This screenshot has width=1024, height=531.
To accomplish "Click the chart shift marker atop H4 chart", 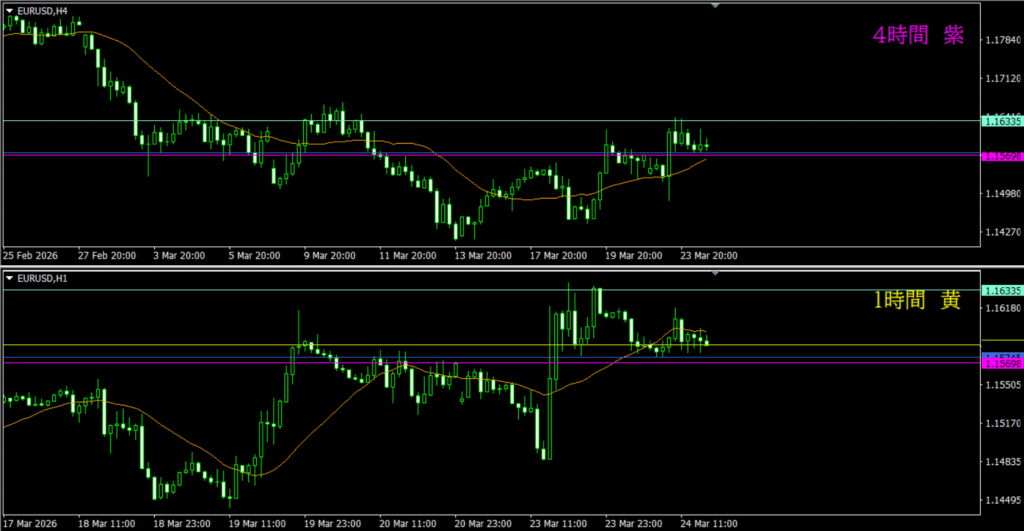I will click(715, 5).
